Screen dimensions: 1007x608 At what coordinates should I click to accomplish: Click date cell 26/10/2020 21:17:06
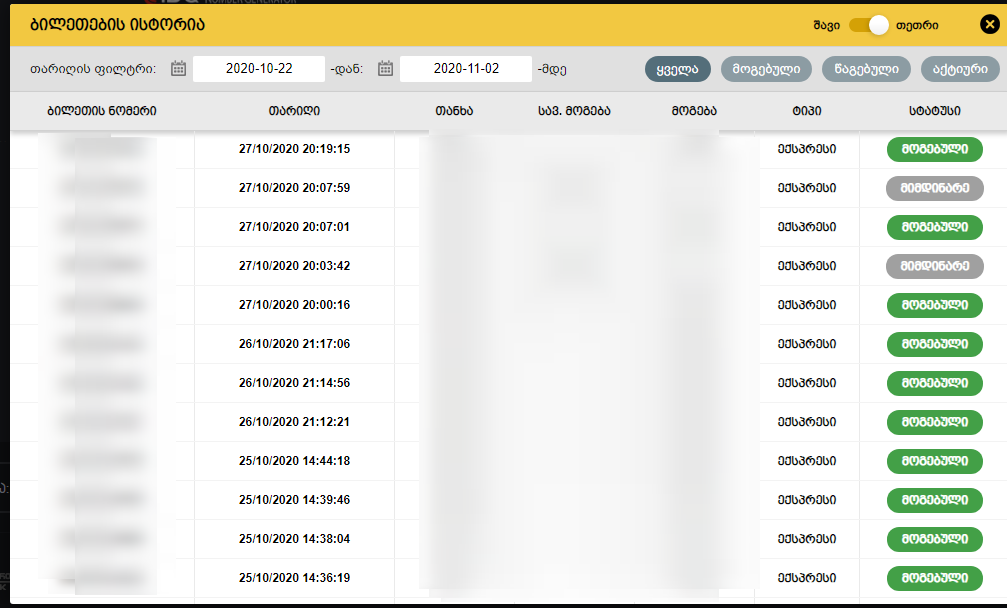(294, 344)
